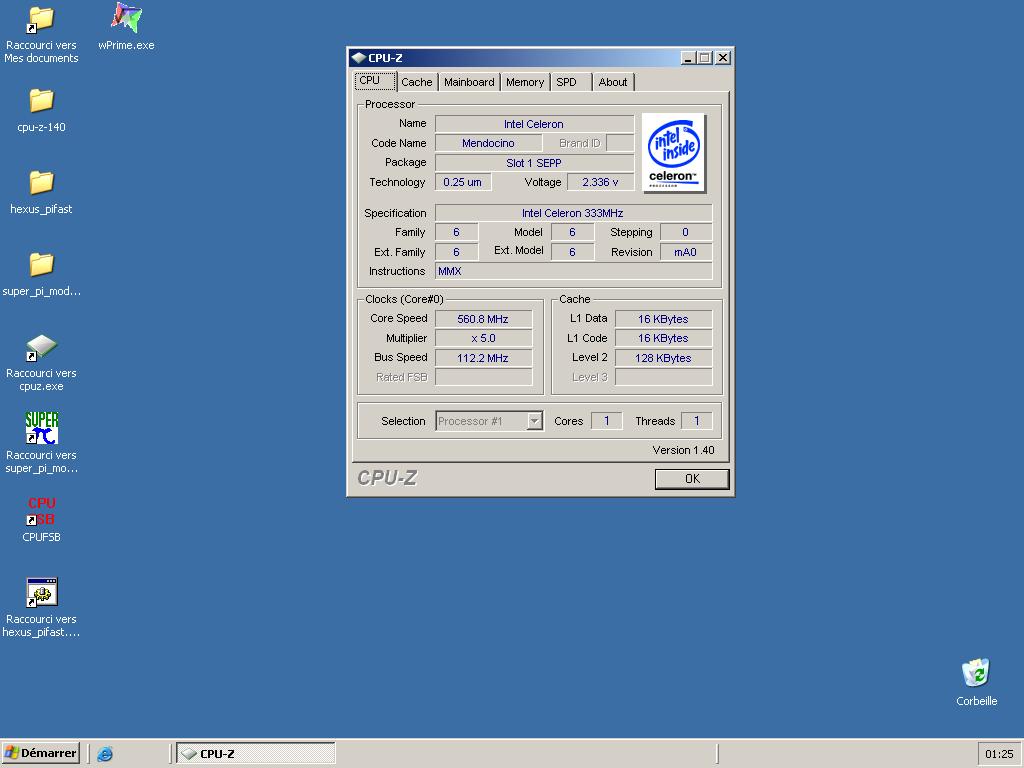Click the Multiplier value x 5.0
The height and width of the screenshot is (768, 1024).
pyautogui.click(x=483, y=338)
